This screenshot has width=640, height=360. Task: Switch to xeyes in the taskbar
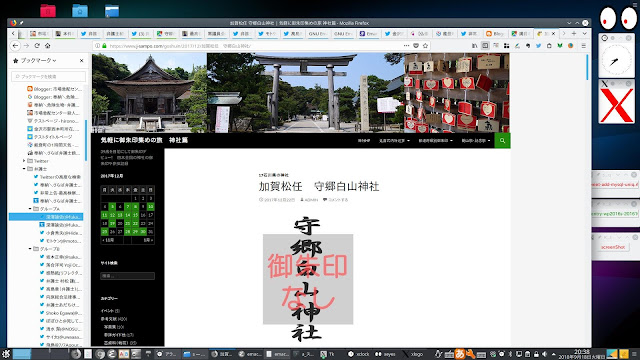coord(385,354)
